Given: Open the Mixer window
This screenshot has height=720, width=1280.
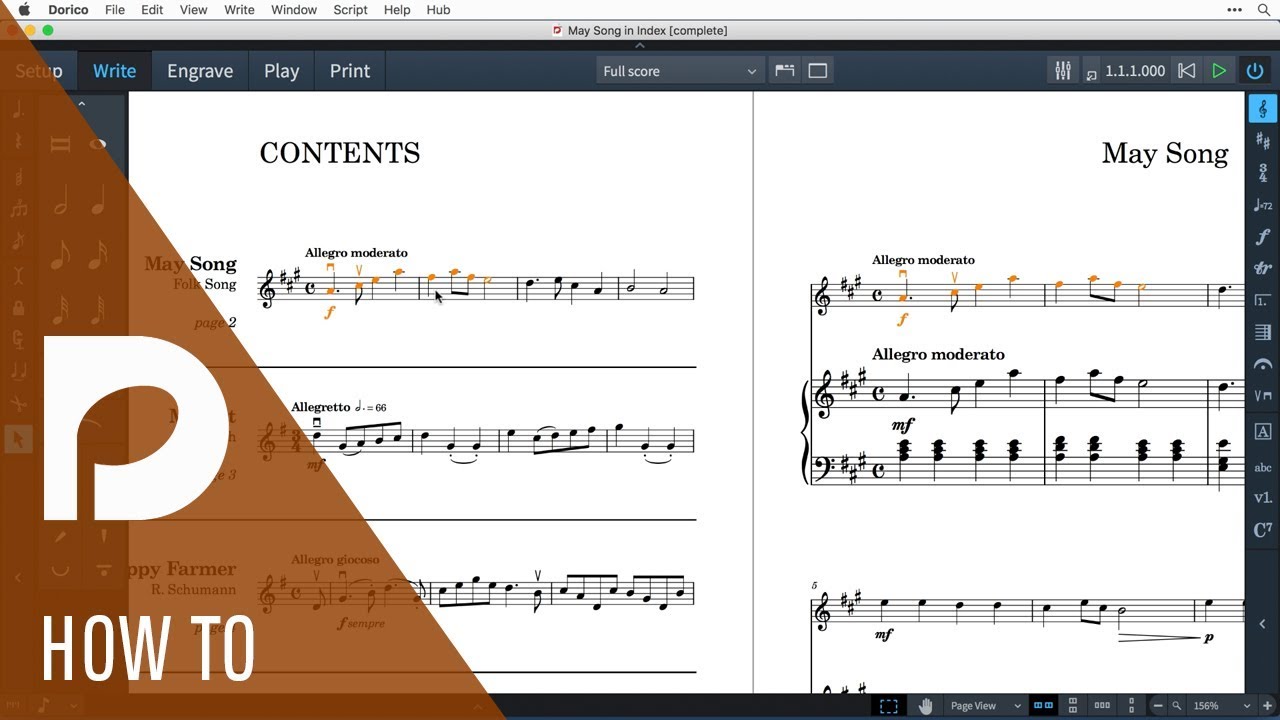Looking at the screenshot, I should (x=1062, y=70).
